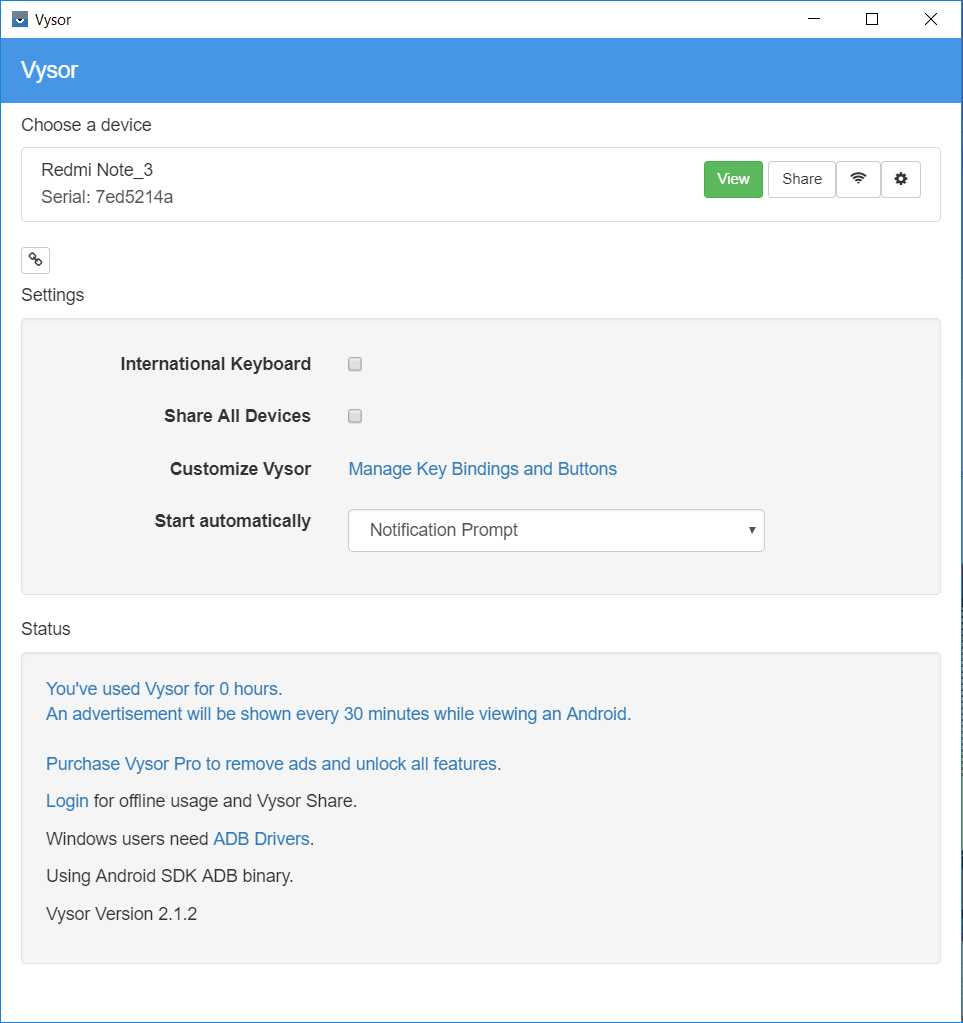Screen dimensions: 963x1023
Task: Open the Start automatically dropdown
Action: point(557,530)
